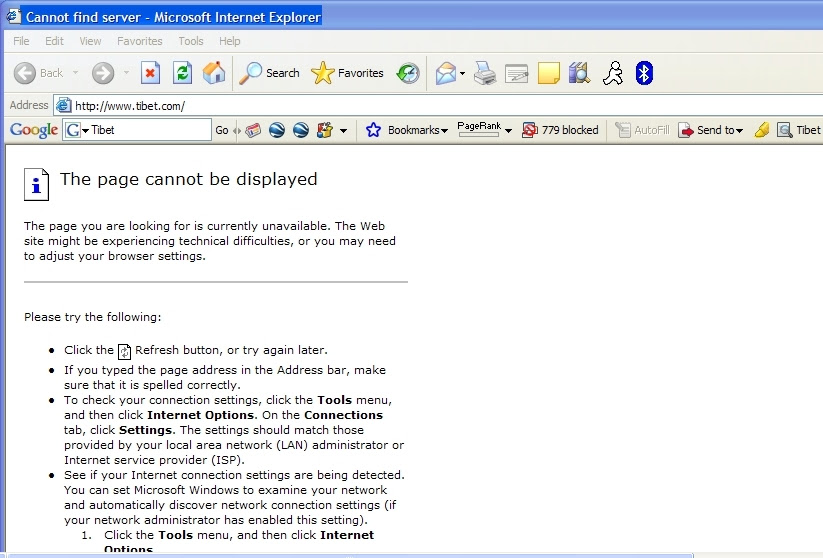This screenshot has width=823, height=558.
Task: Click the Bluetooth icon in toolbar
Action: pos(644,73)
